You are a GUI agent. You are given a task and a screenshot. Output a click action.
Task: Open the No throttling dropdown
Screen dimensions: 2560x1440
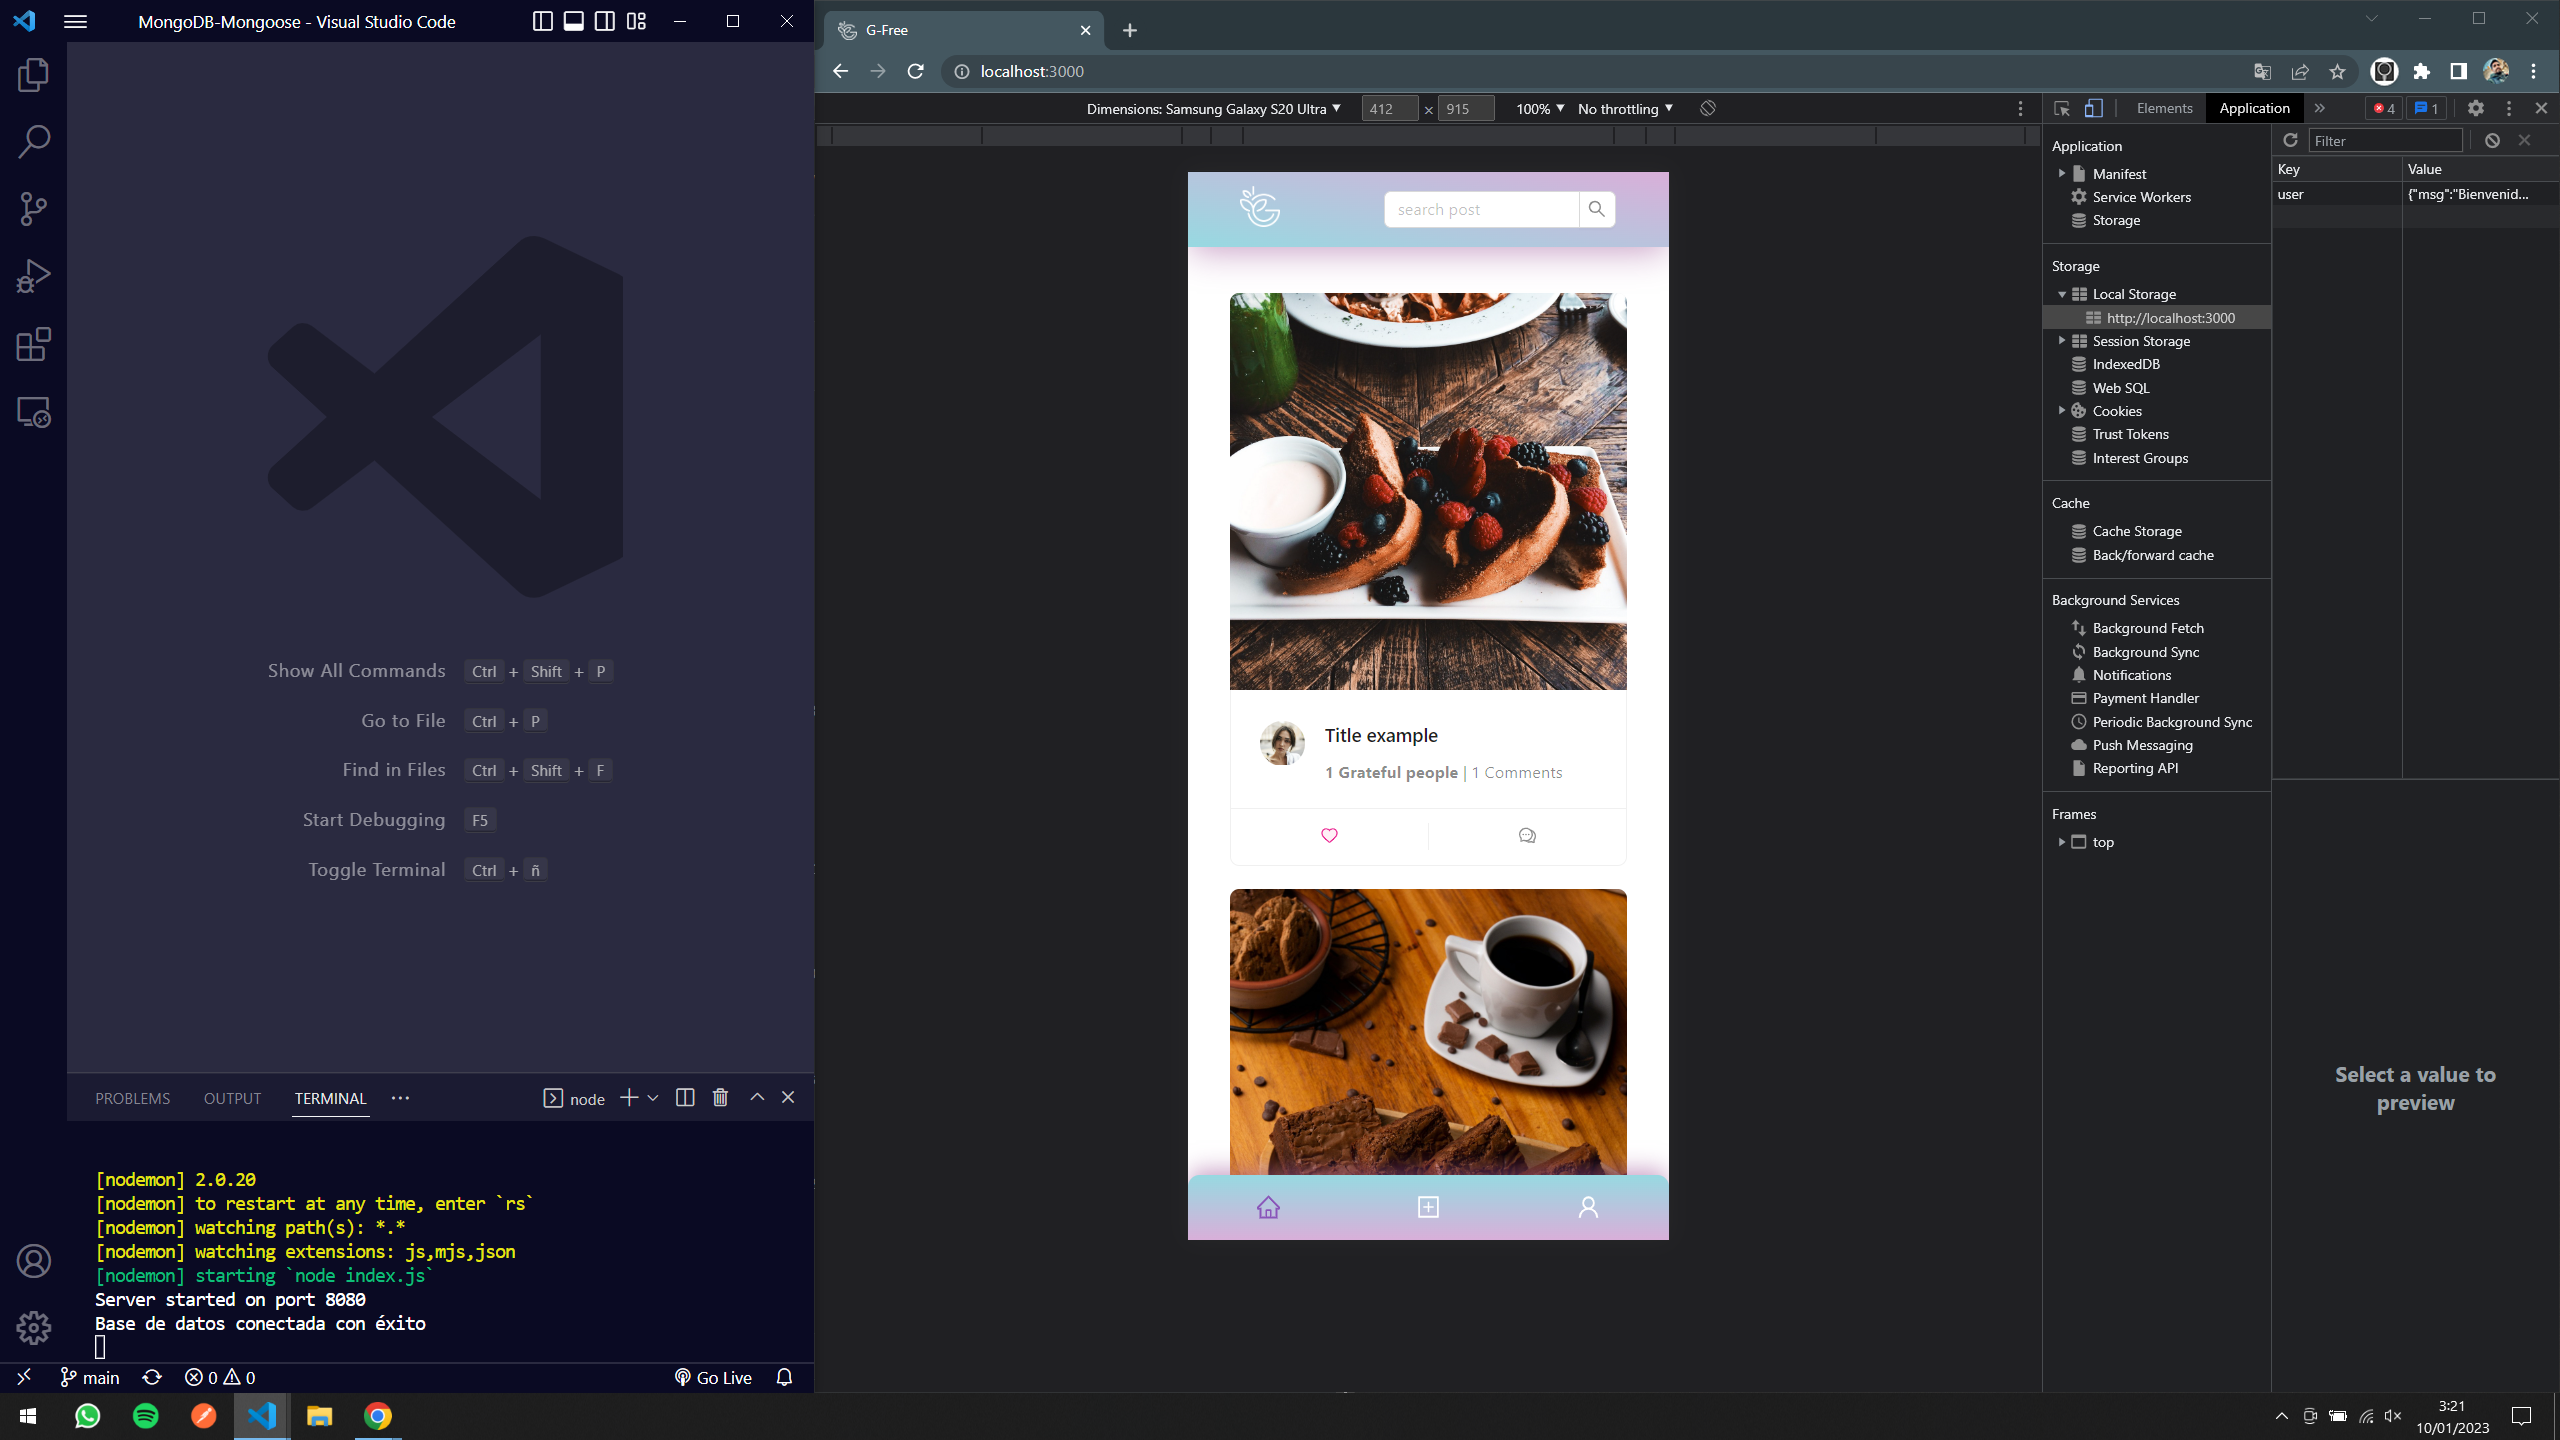point(1625,109)
